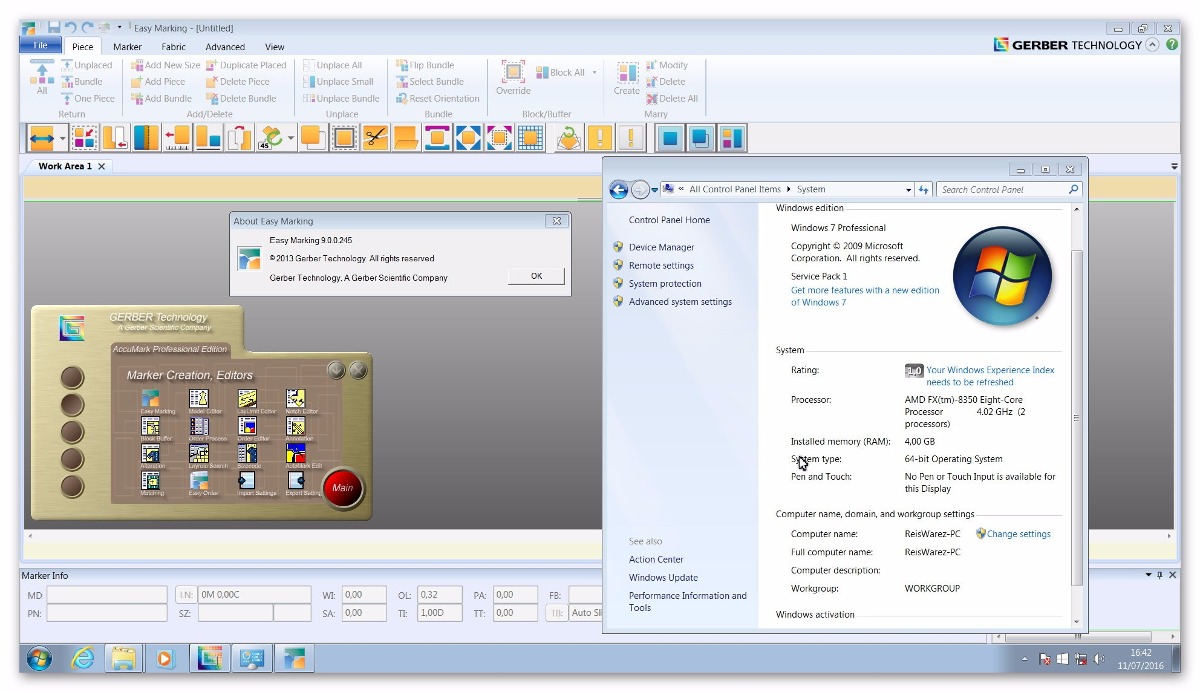The image size is (1200, 692).
Task: Click the OL field showing 0,32
Action: (440, 594)
